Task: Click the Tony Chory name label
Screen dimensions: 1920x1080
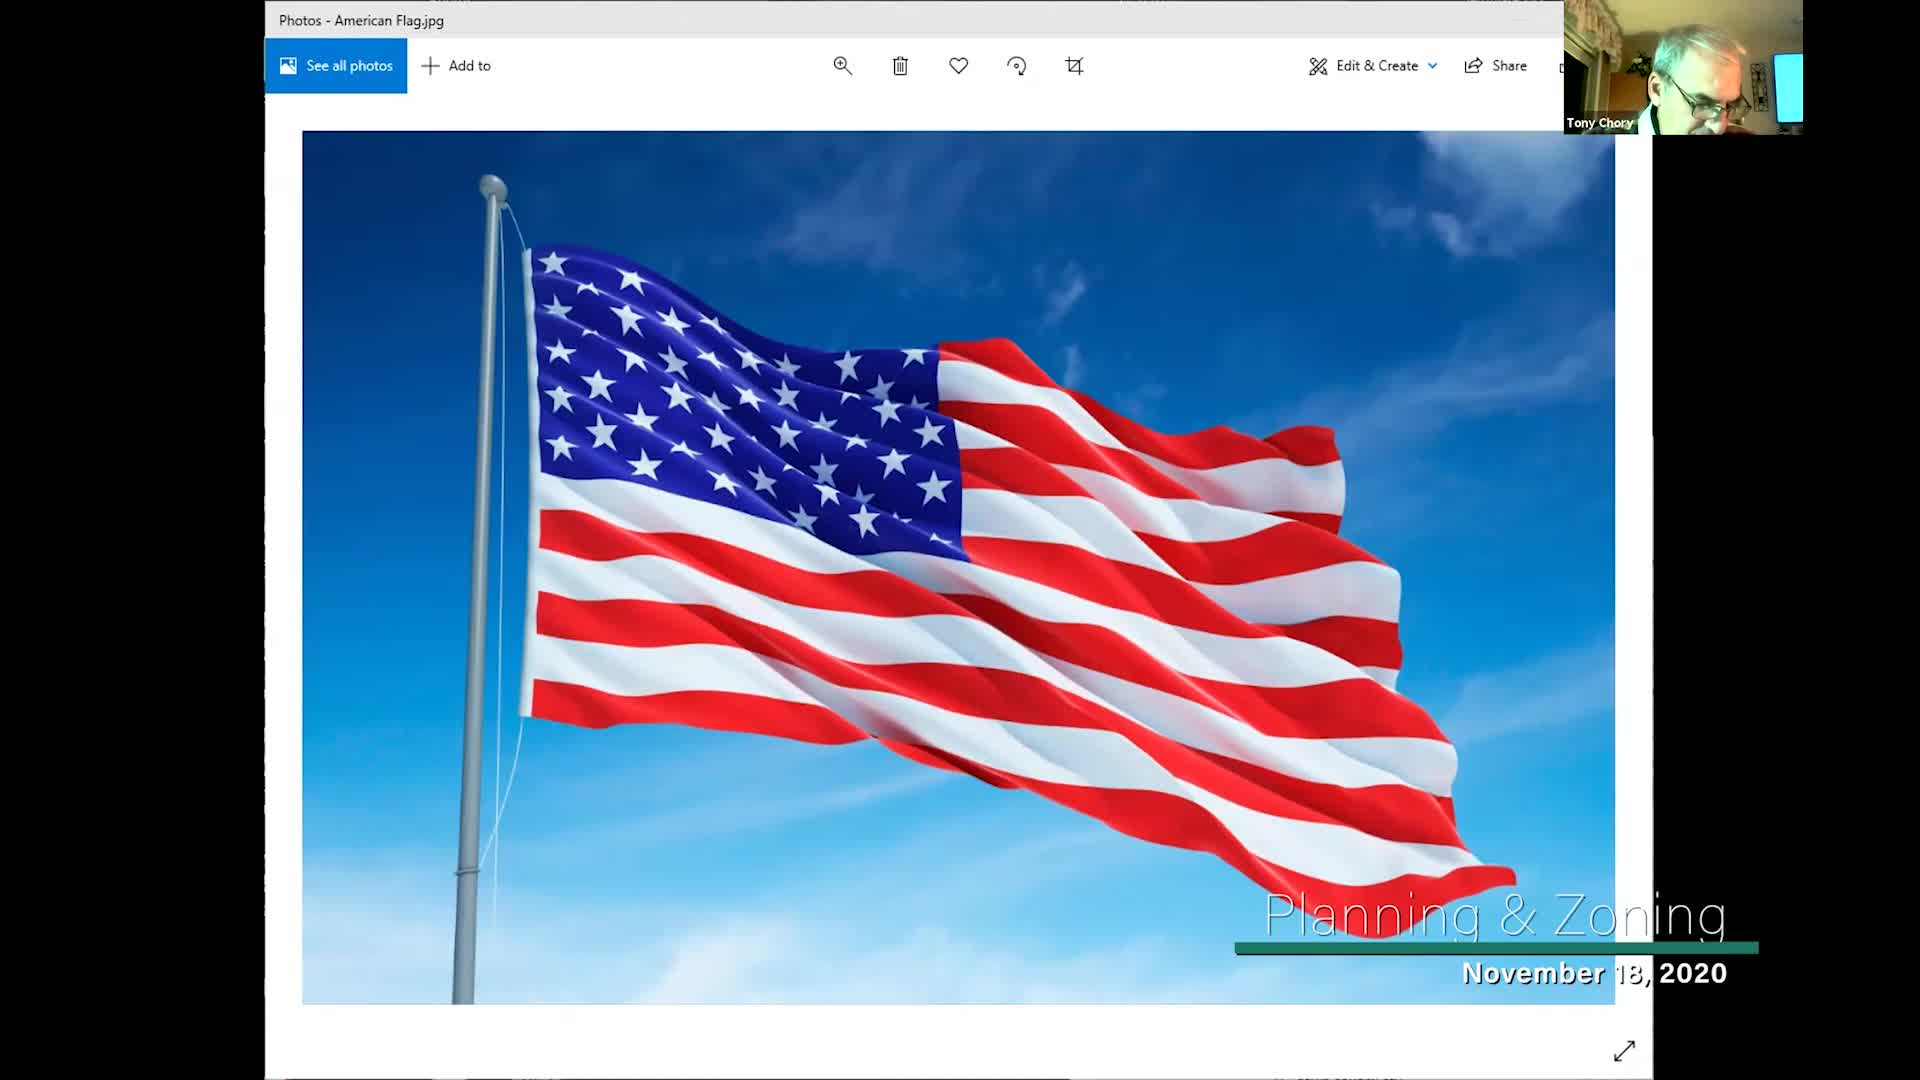Action: pyautogui.click(x=1599, y=123)
